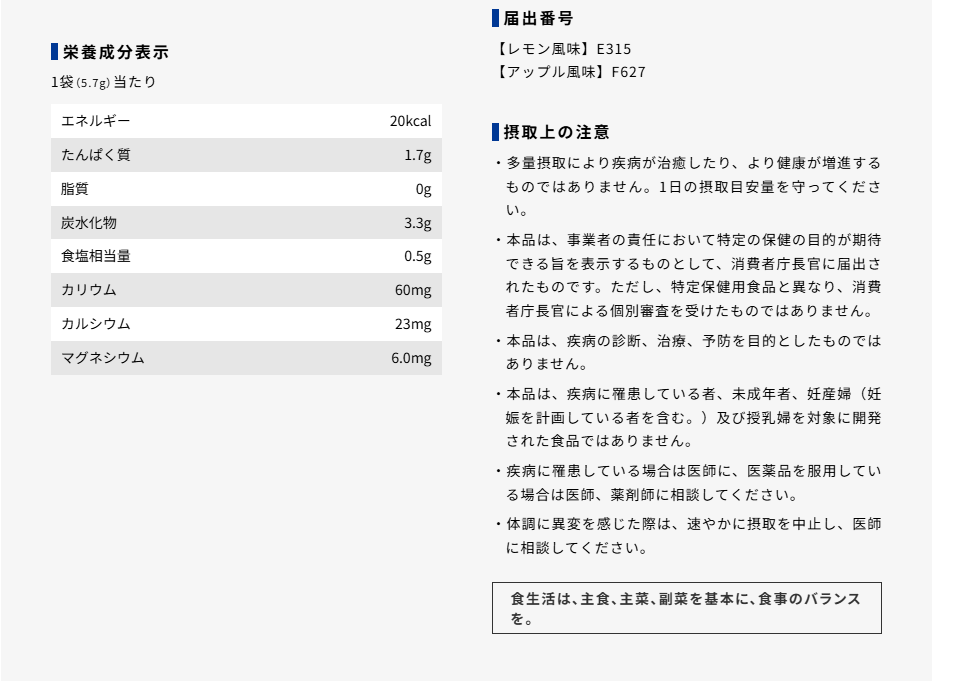Click the たんぱく質 label in the table
966x698 pixels.
tap(96, 155)
